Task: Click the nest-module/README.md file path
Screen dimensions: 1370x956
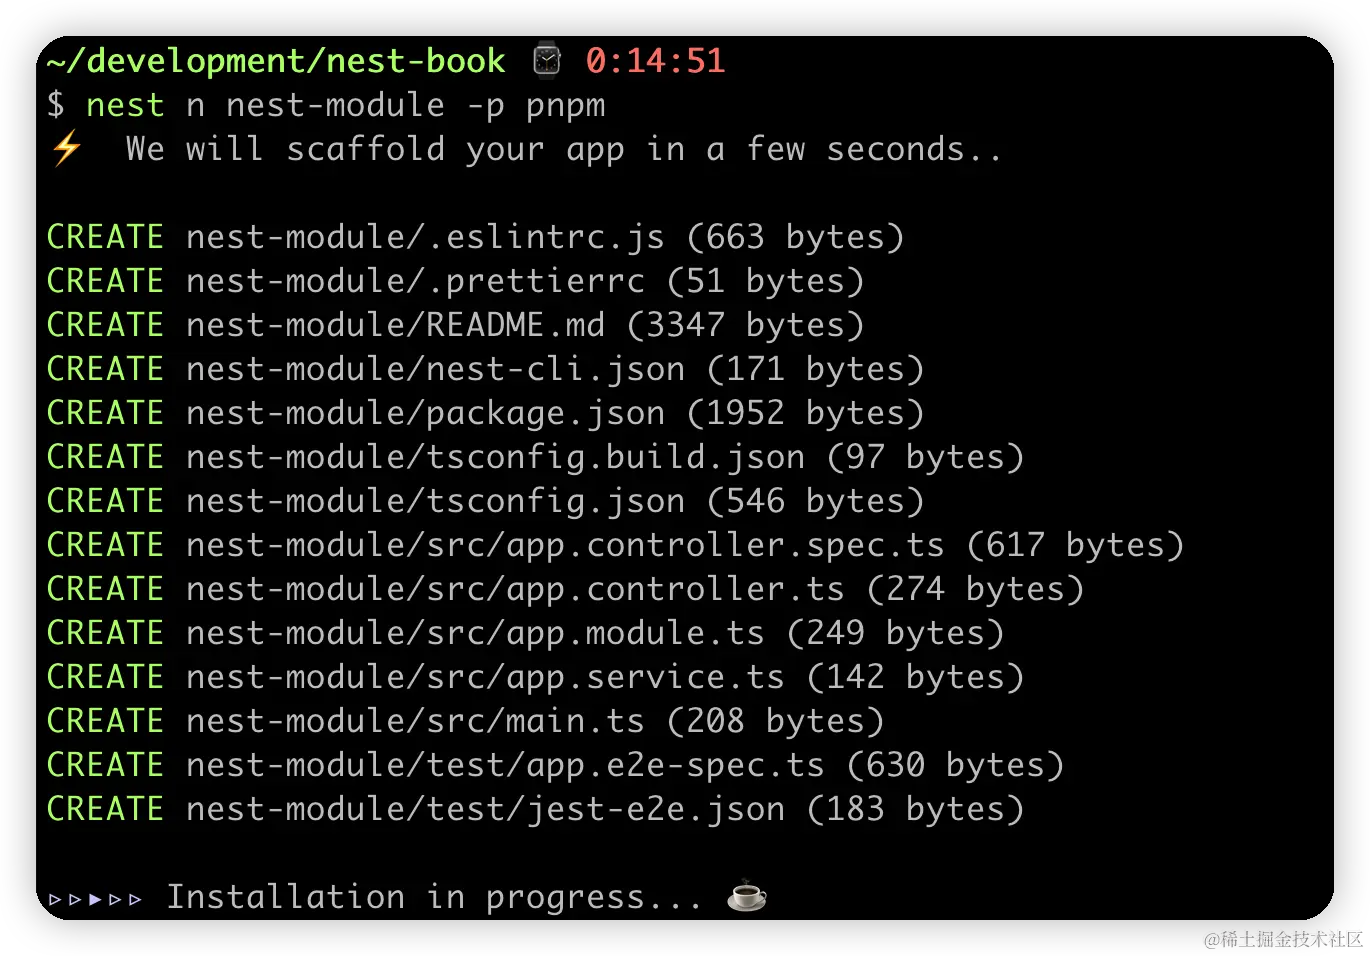Action: pos(395,325)
